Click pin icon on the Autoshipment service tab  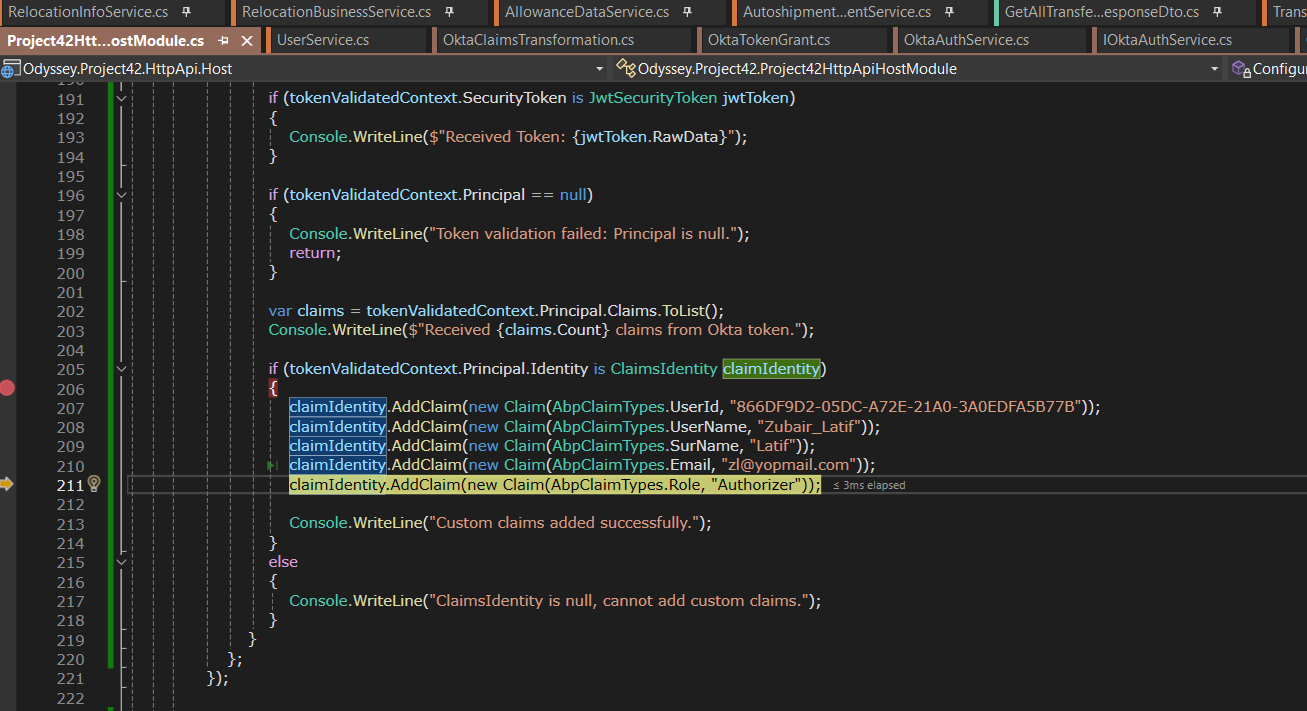point(949,12)
